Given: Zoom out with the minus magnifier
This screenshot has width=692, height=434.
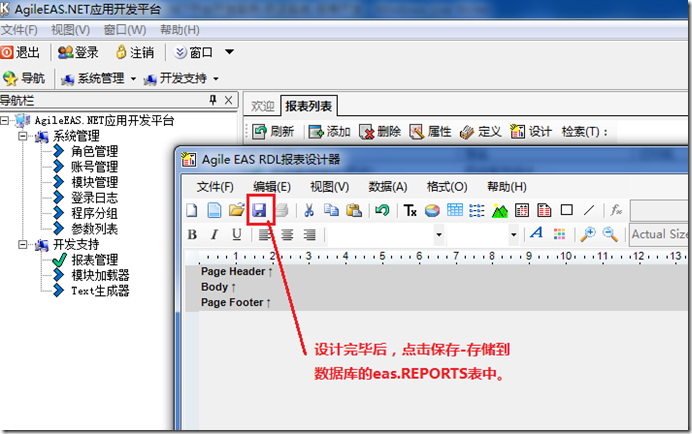Looking at the screenshot, I should [610, 234].
